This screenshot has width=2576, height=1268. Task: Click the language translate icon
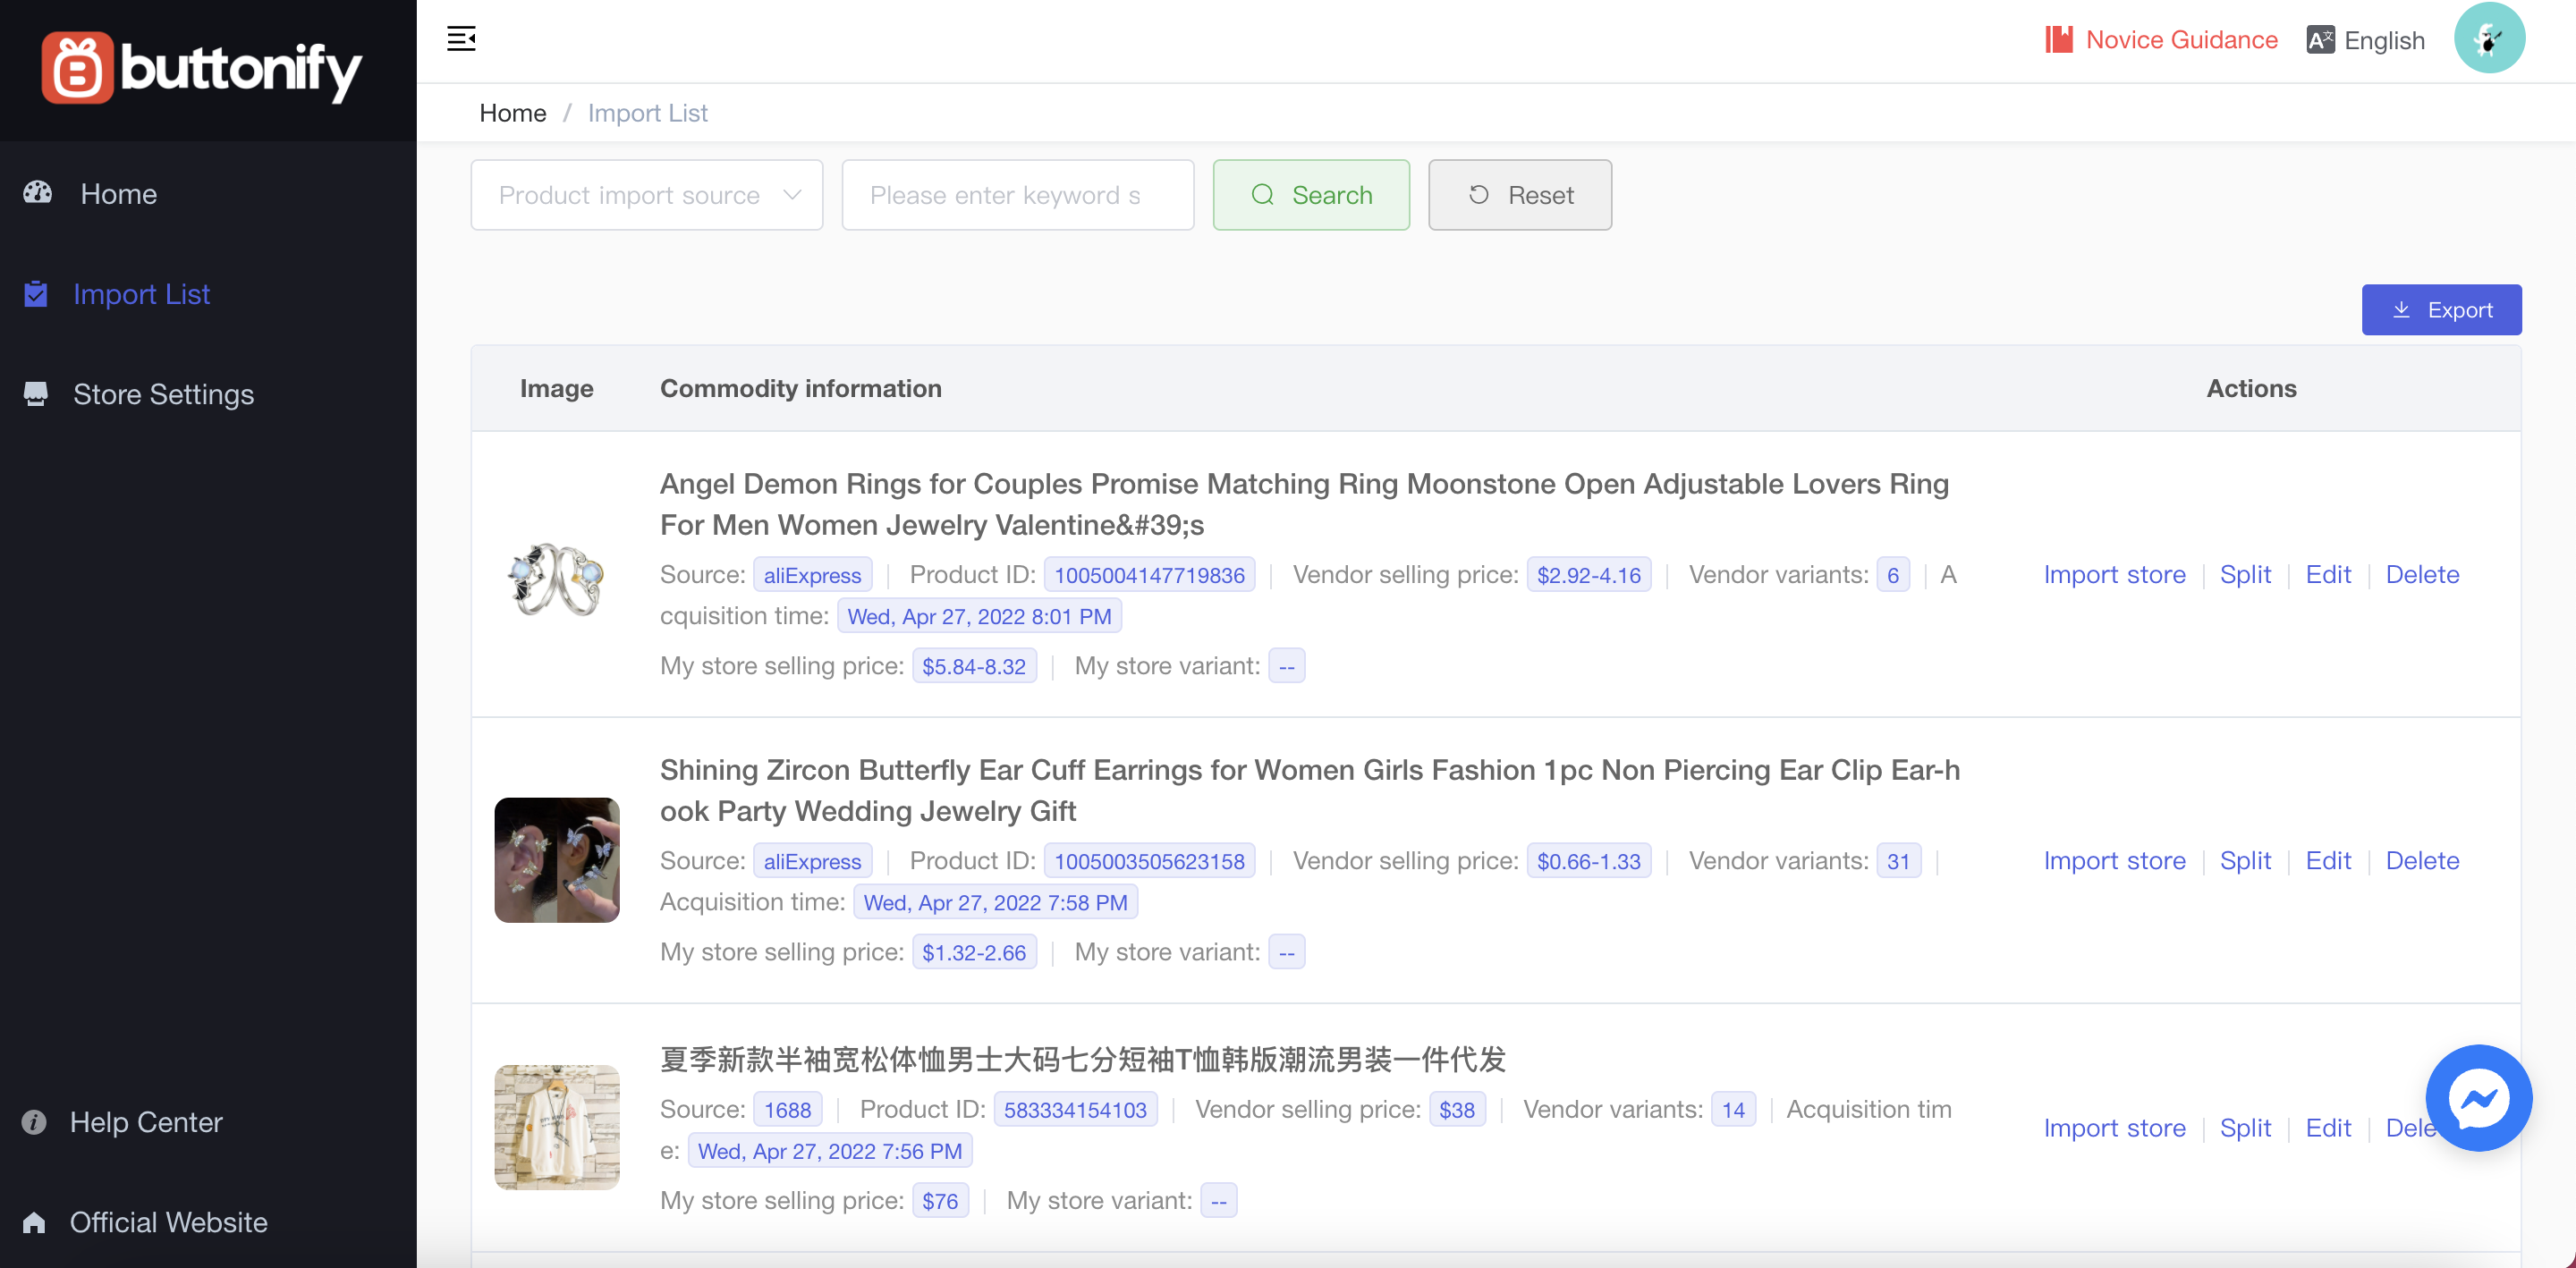coord(2319,40)
